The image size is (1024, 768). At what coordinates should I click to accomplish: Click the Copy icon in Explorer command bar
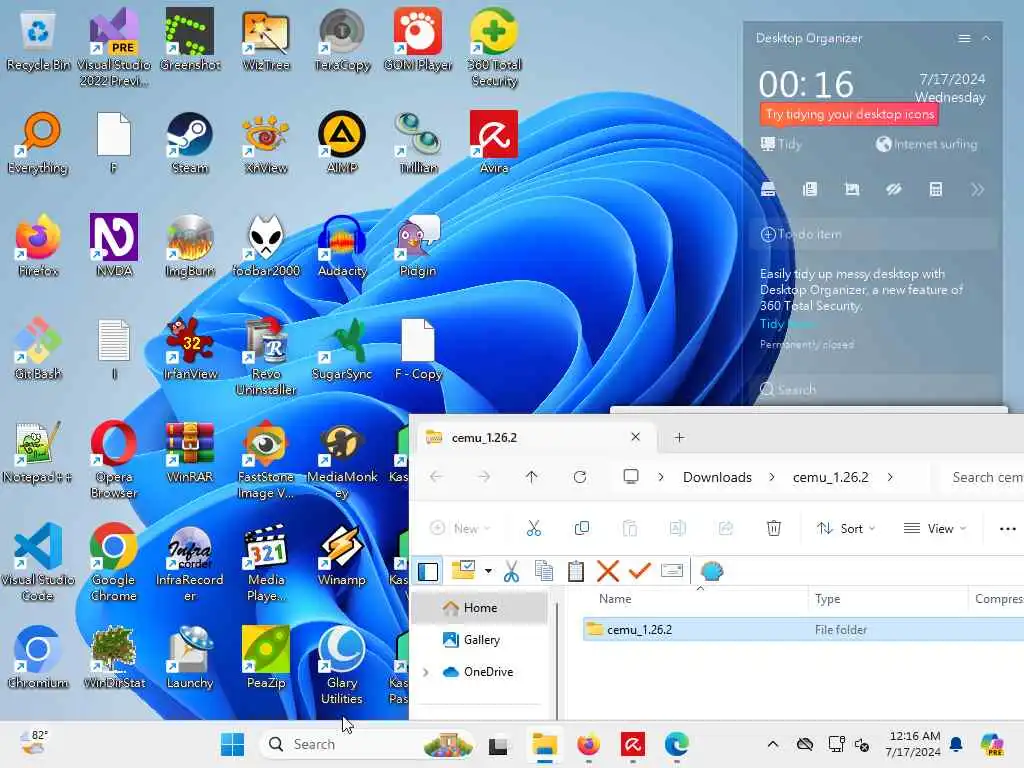click(581, 528)
